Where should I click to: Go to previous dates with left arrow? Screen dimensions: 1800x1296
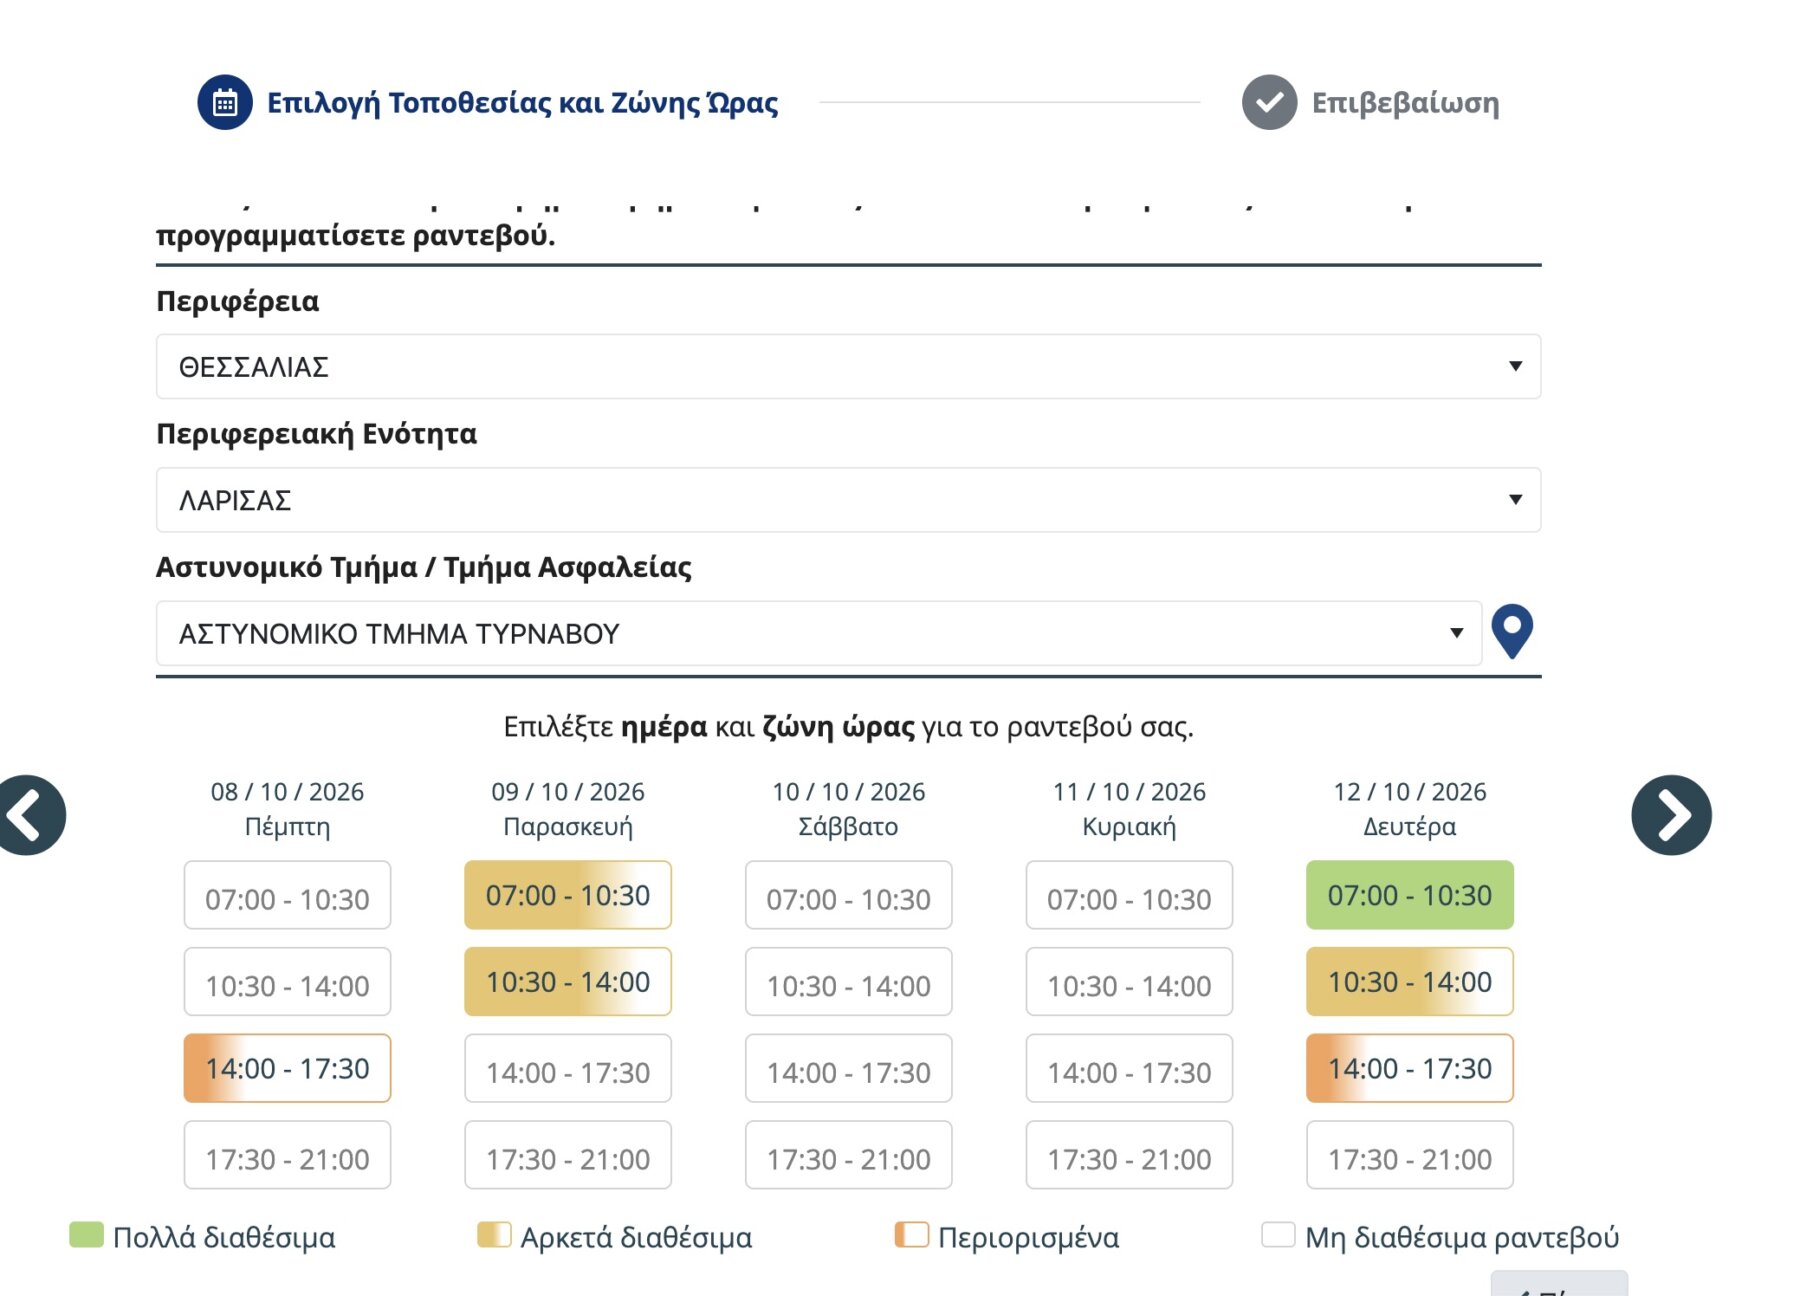coord(29,815)
